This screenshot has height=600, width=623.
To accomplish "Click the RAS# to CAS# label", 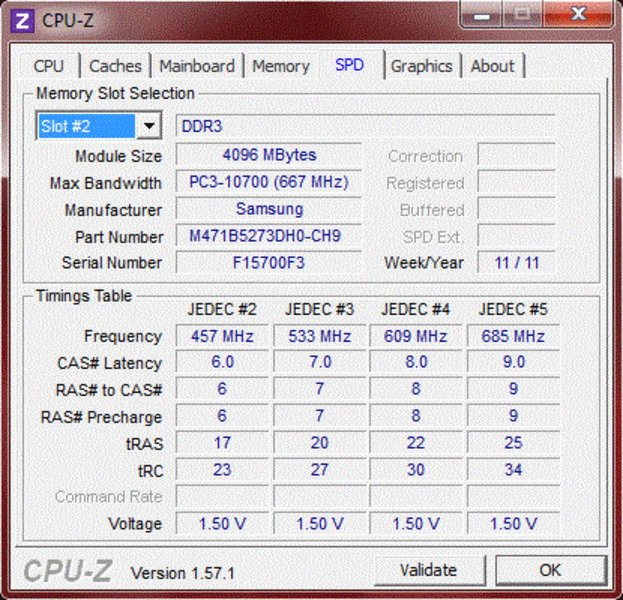I will click(x=109, y=390).
